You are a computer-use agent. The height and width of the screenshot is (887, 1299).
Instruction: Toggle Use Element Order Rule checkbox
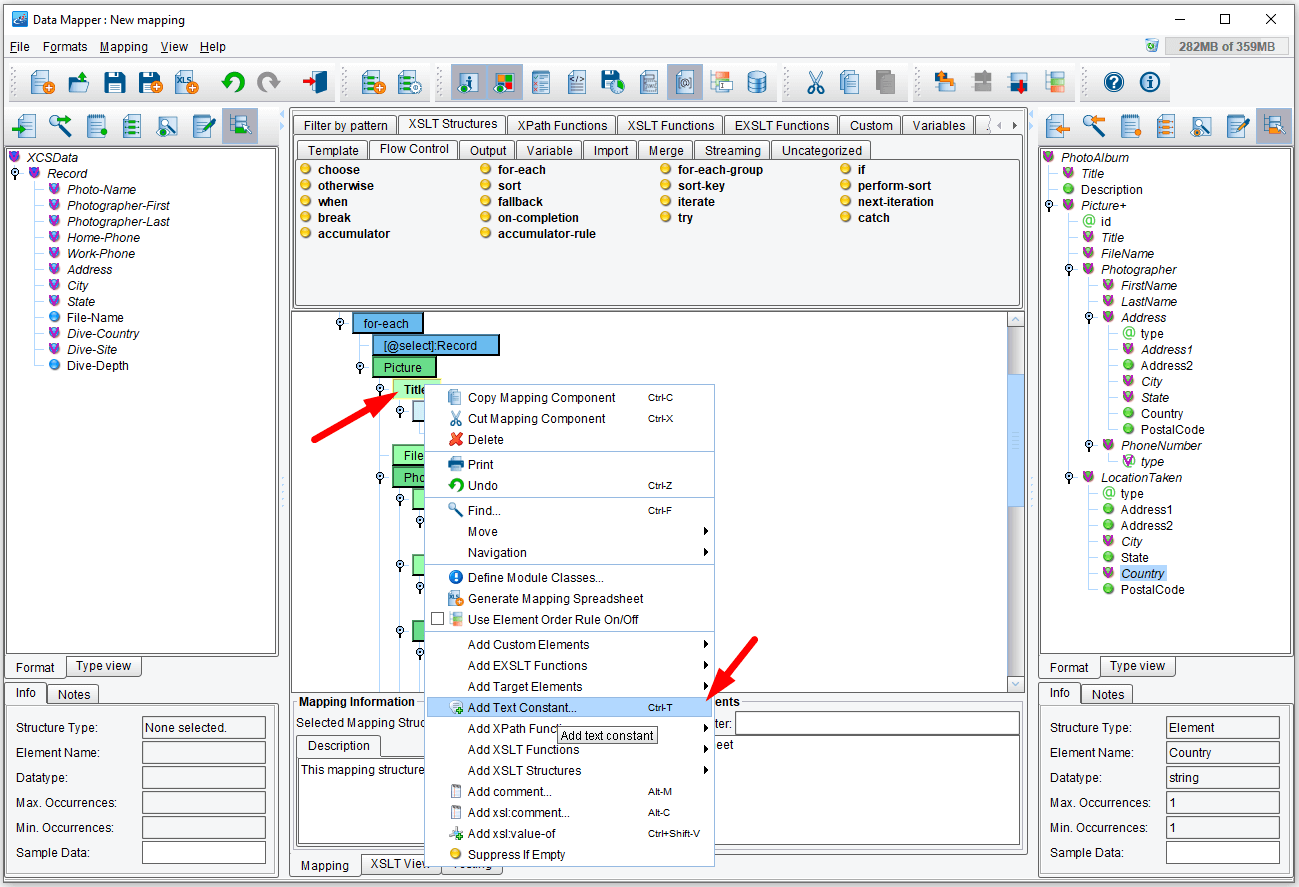[x=437, y=619]
